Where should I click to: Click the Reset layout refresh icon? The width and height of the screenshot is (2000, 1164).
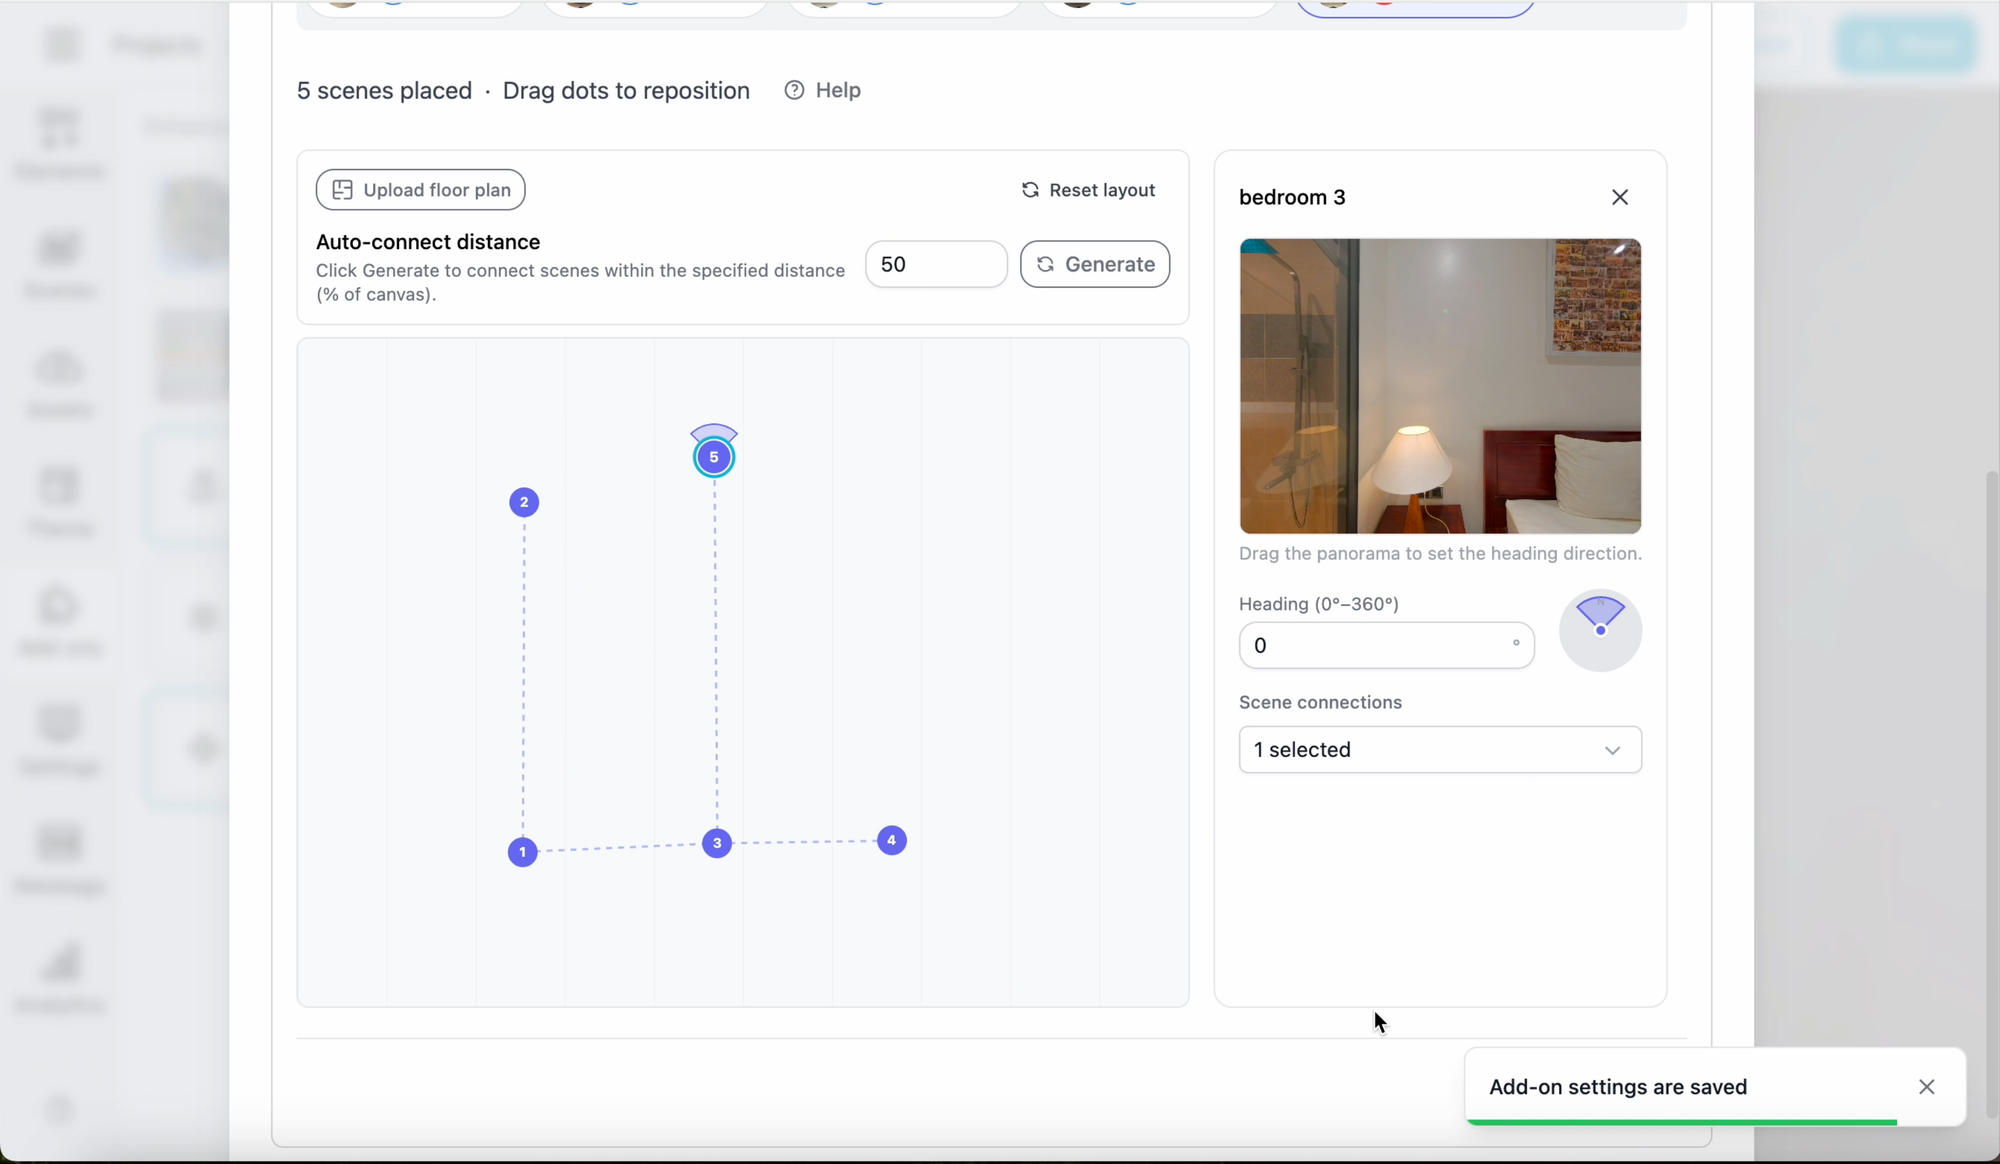coord(1030,190)
